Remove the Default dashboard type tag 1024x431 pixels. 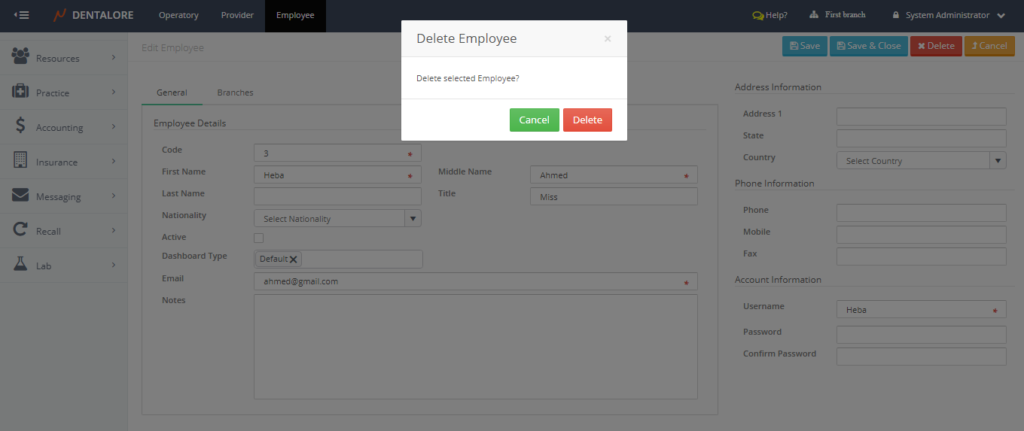293,259
